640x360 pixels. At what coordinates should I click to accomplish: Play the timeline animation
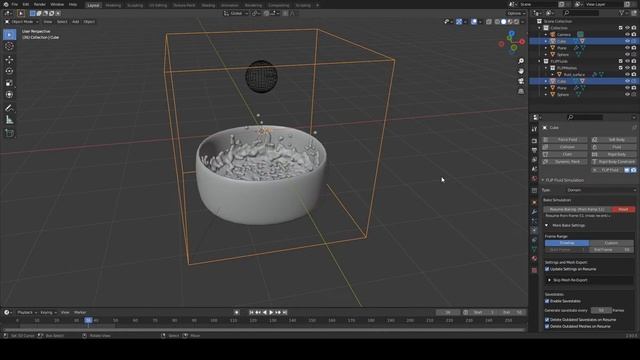271,312
